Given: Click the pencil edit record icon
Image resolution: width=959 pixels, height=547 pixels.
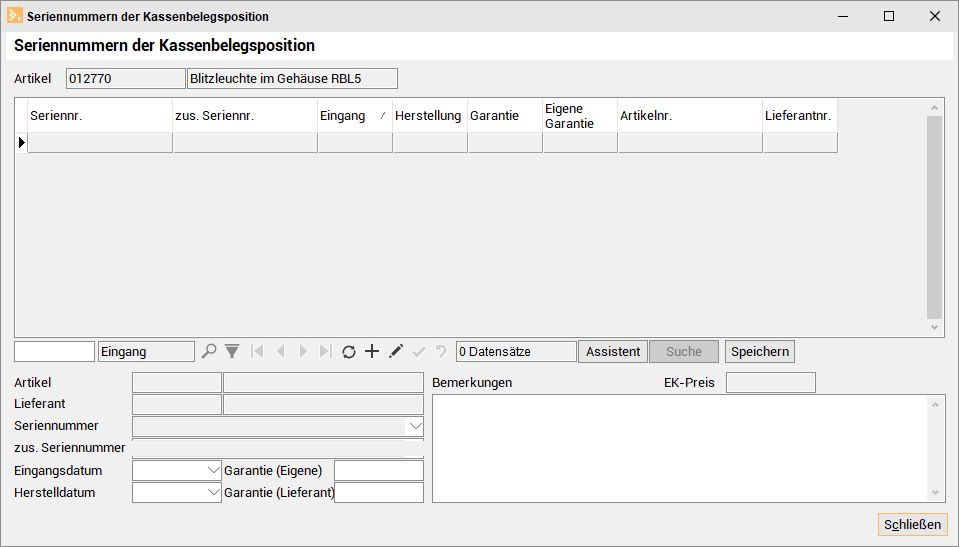Looking at the screenshot, I should pyautogui.click(x=396, y=351).
